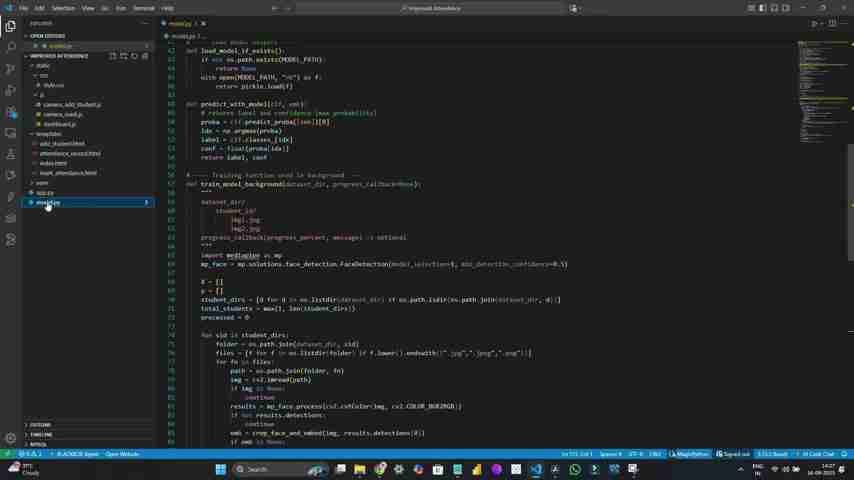Open the Run and Debug view

(11, 91)
